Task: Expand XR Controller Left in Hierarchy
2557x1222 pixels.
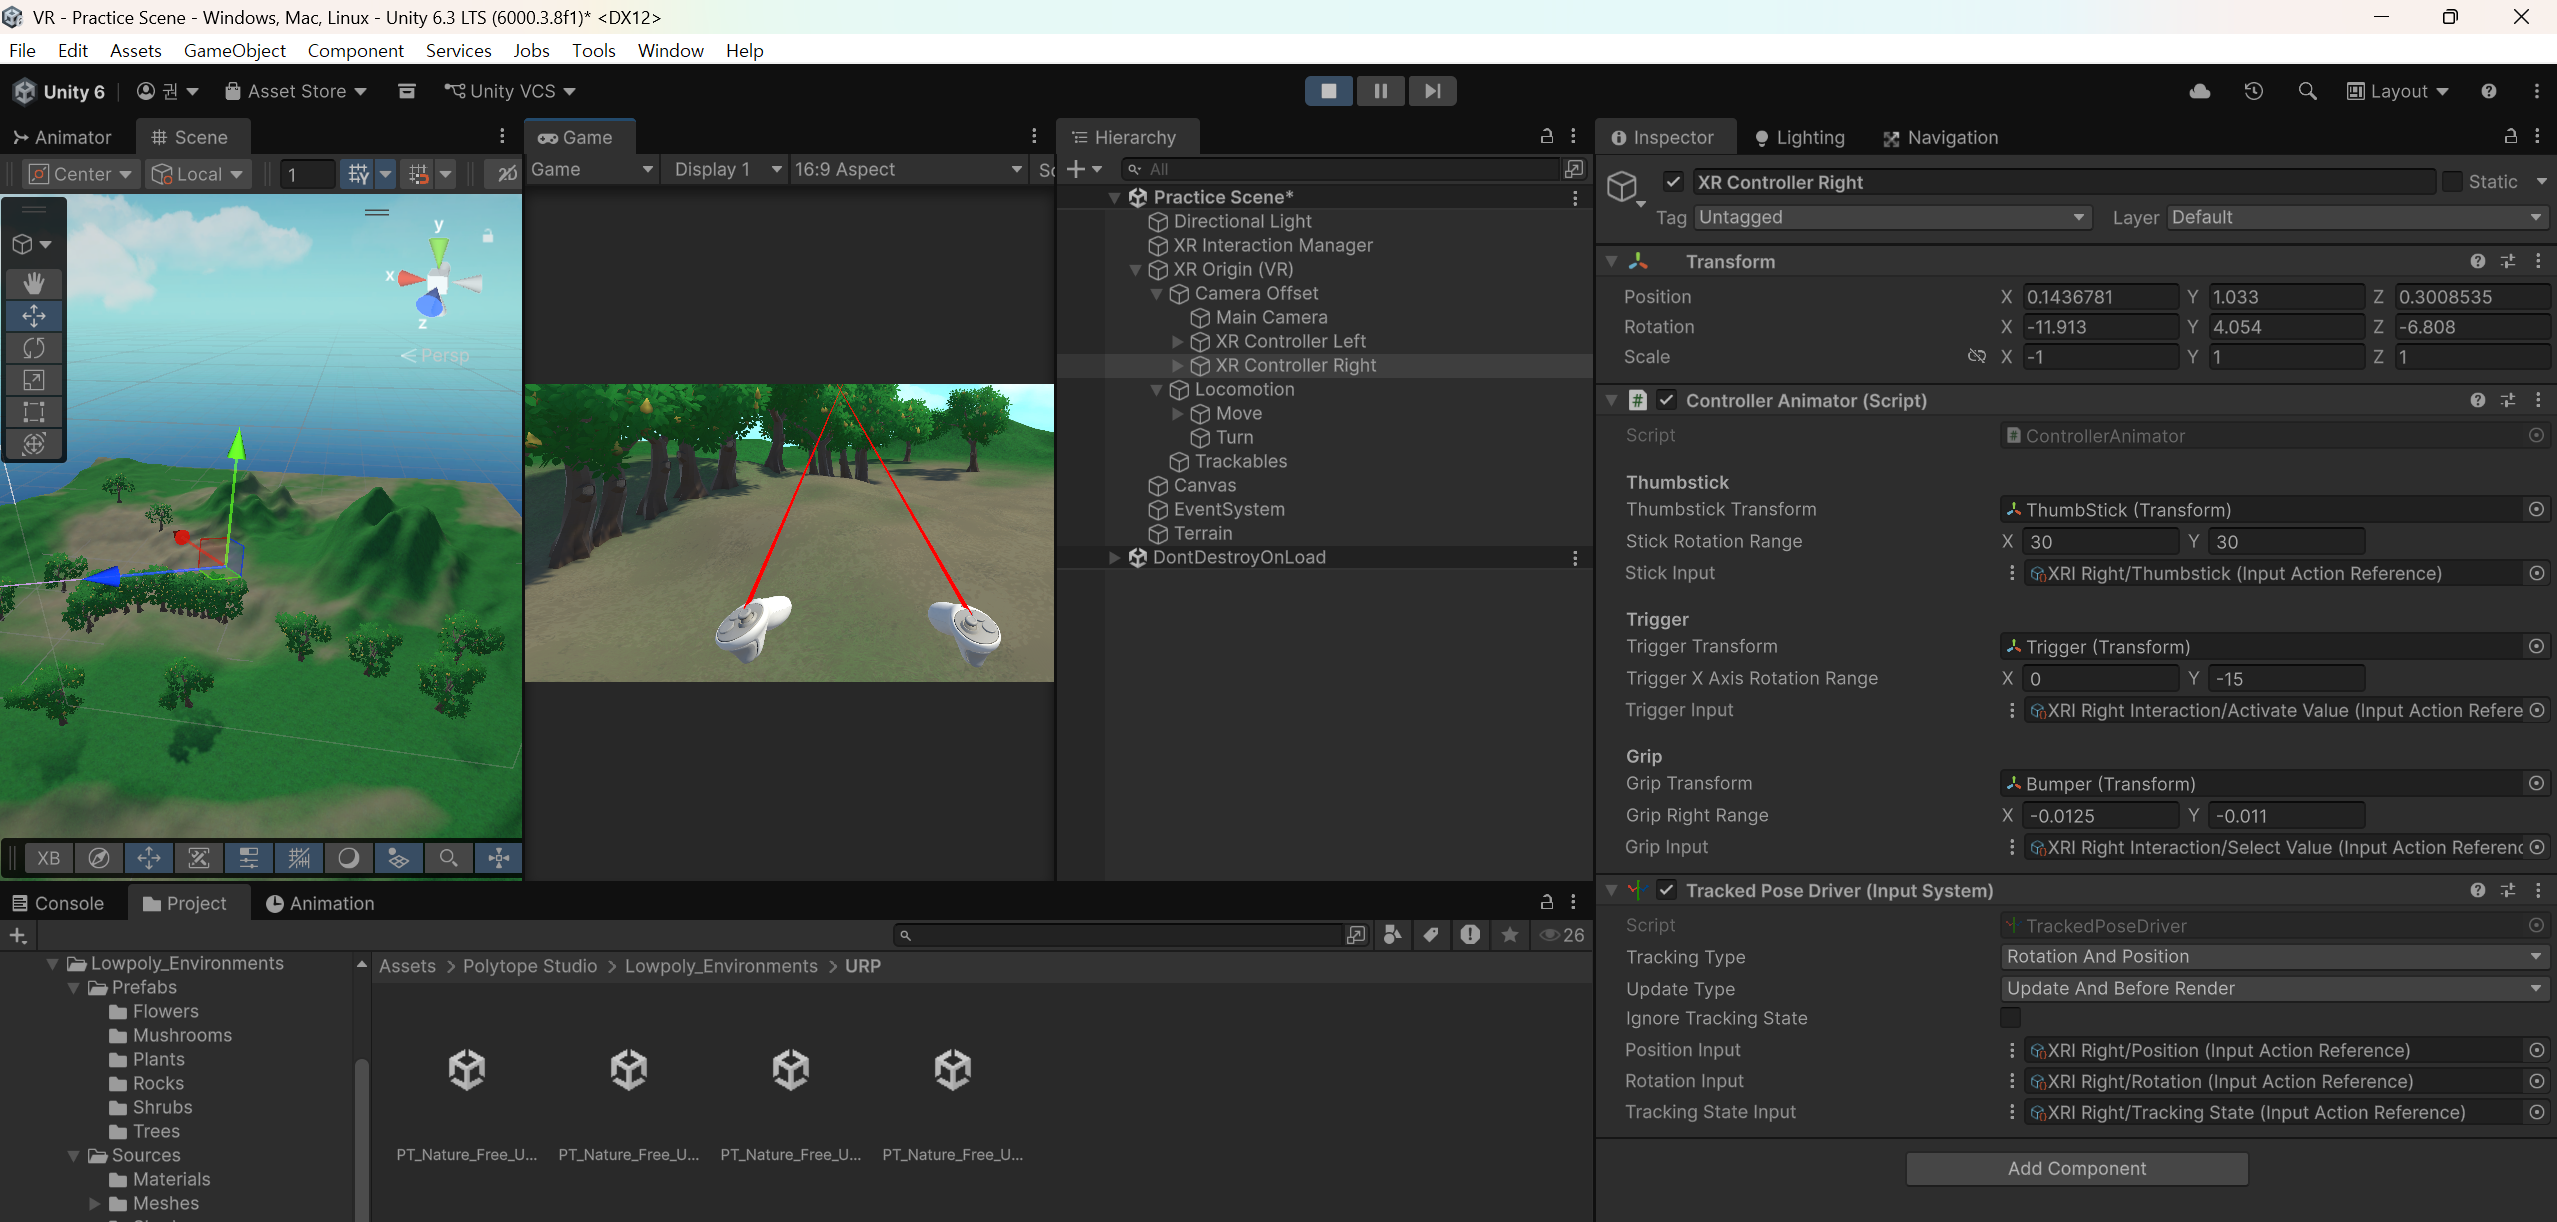Action: [1177, 342]
